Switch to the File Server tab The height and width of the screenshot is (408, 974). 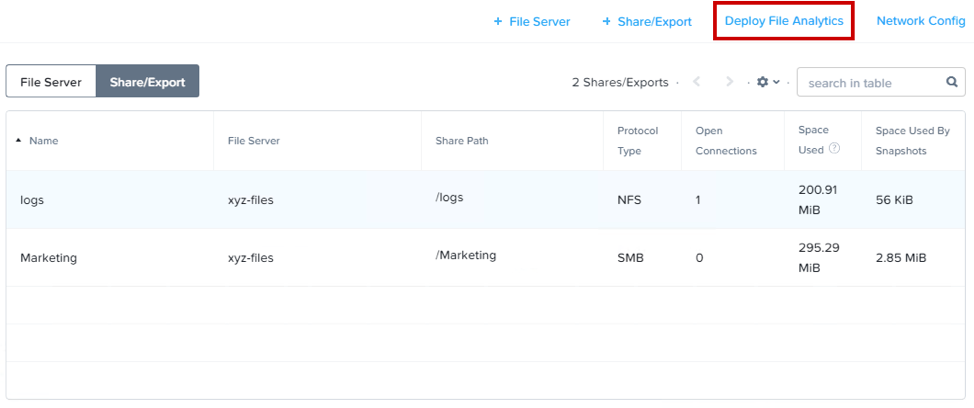coord(51,82)
